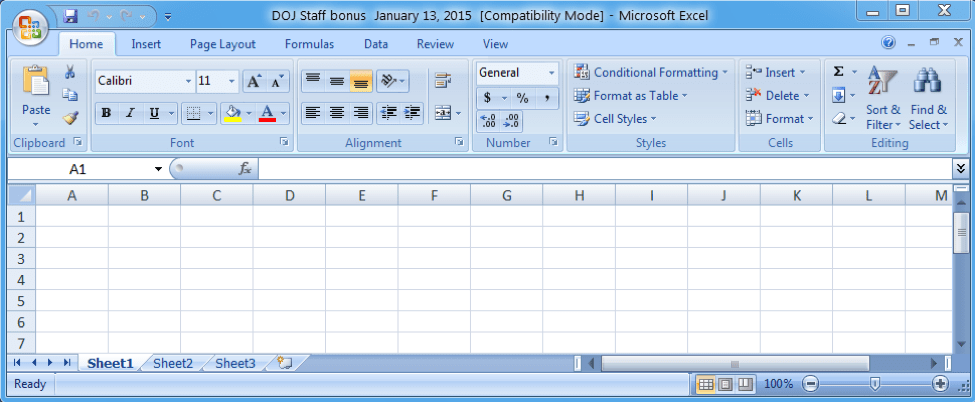The image size is (975, 402).
Task: Open the font size dropdown
Action: pos(232,82)
